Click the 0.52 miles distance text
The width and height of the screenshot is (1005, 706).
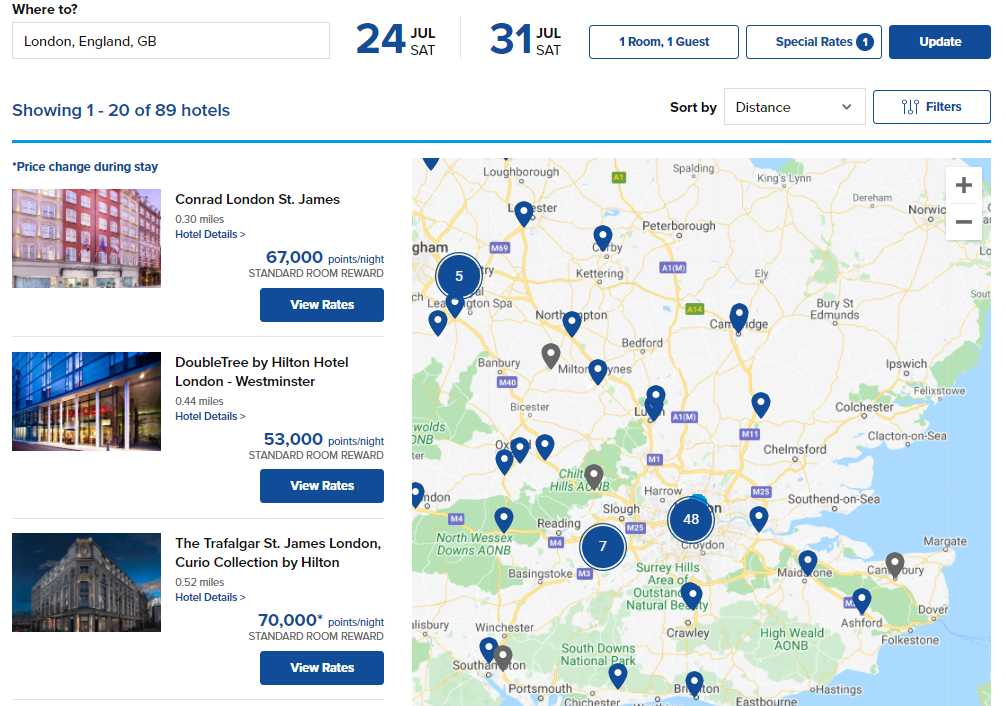click(x=200, y=582)
